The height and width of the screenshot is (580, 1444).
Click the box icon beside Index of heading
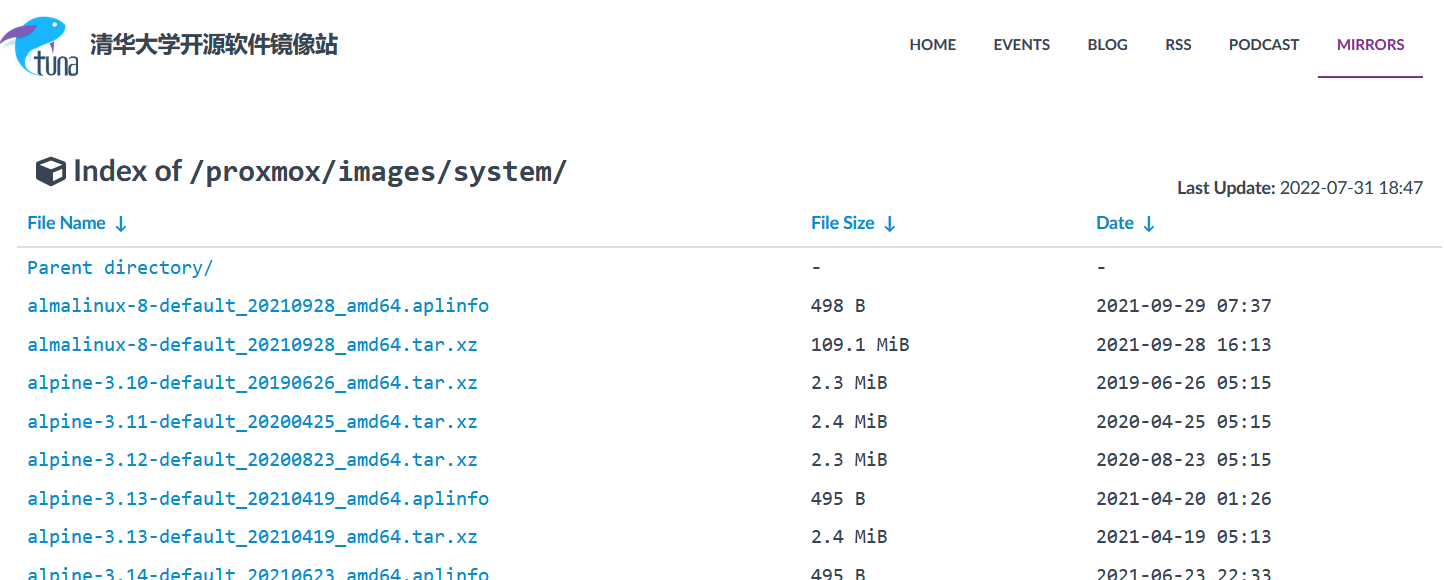click(51, 172)
